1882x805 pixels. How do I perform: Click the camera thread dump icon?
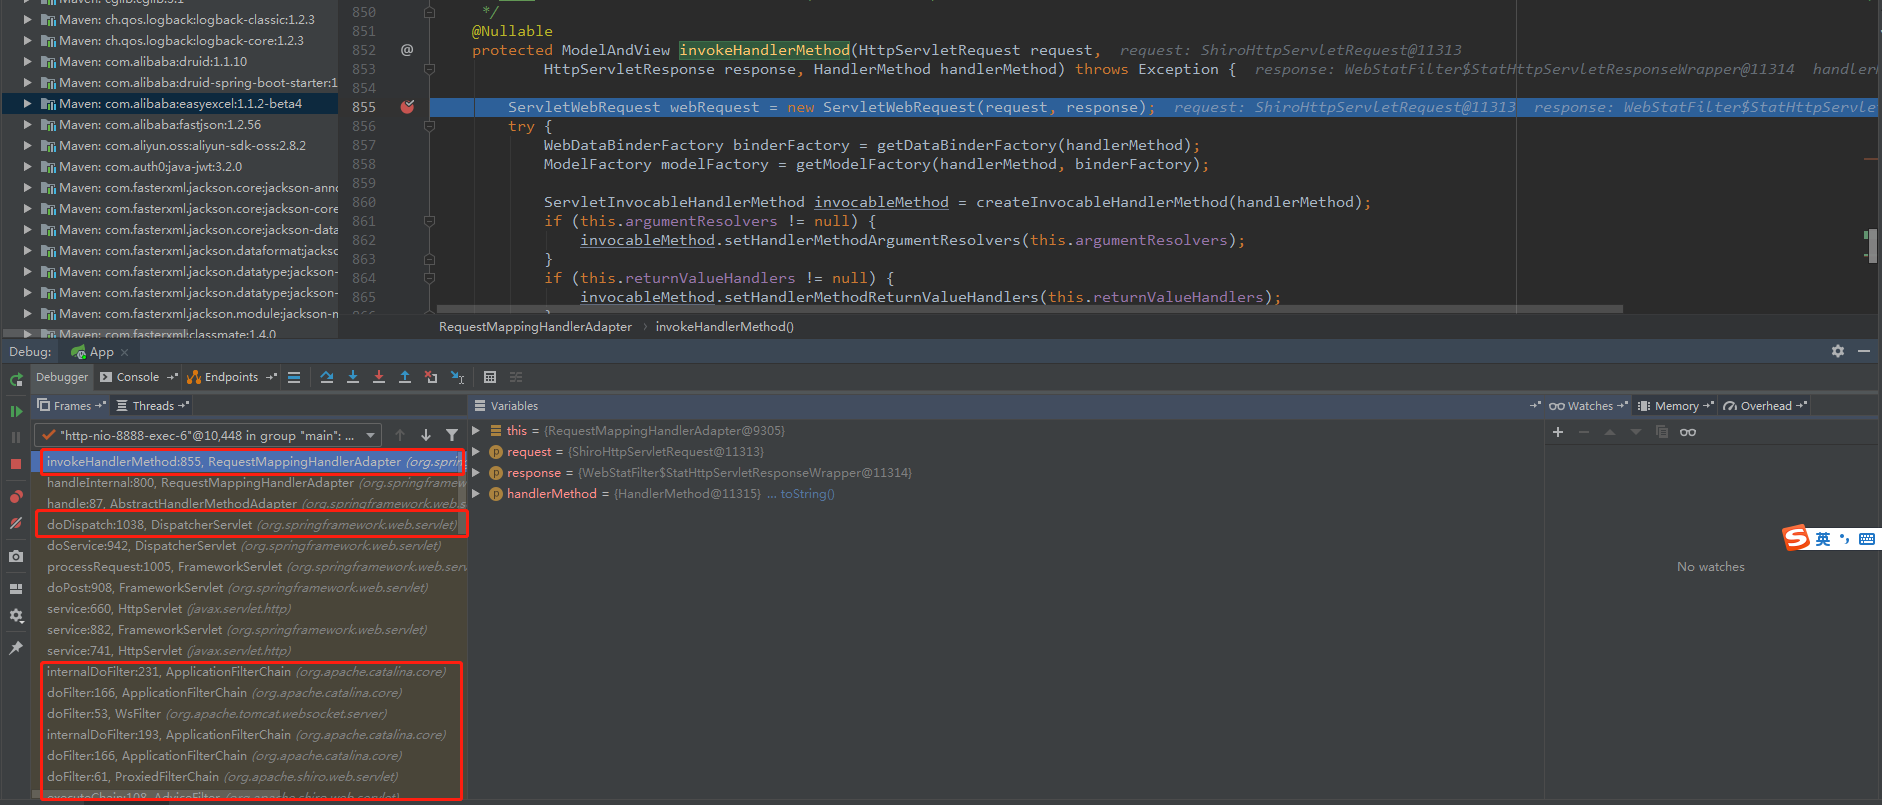[16, 556]
